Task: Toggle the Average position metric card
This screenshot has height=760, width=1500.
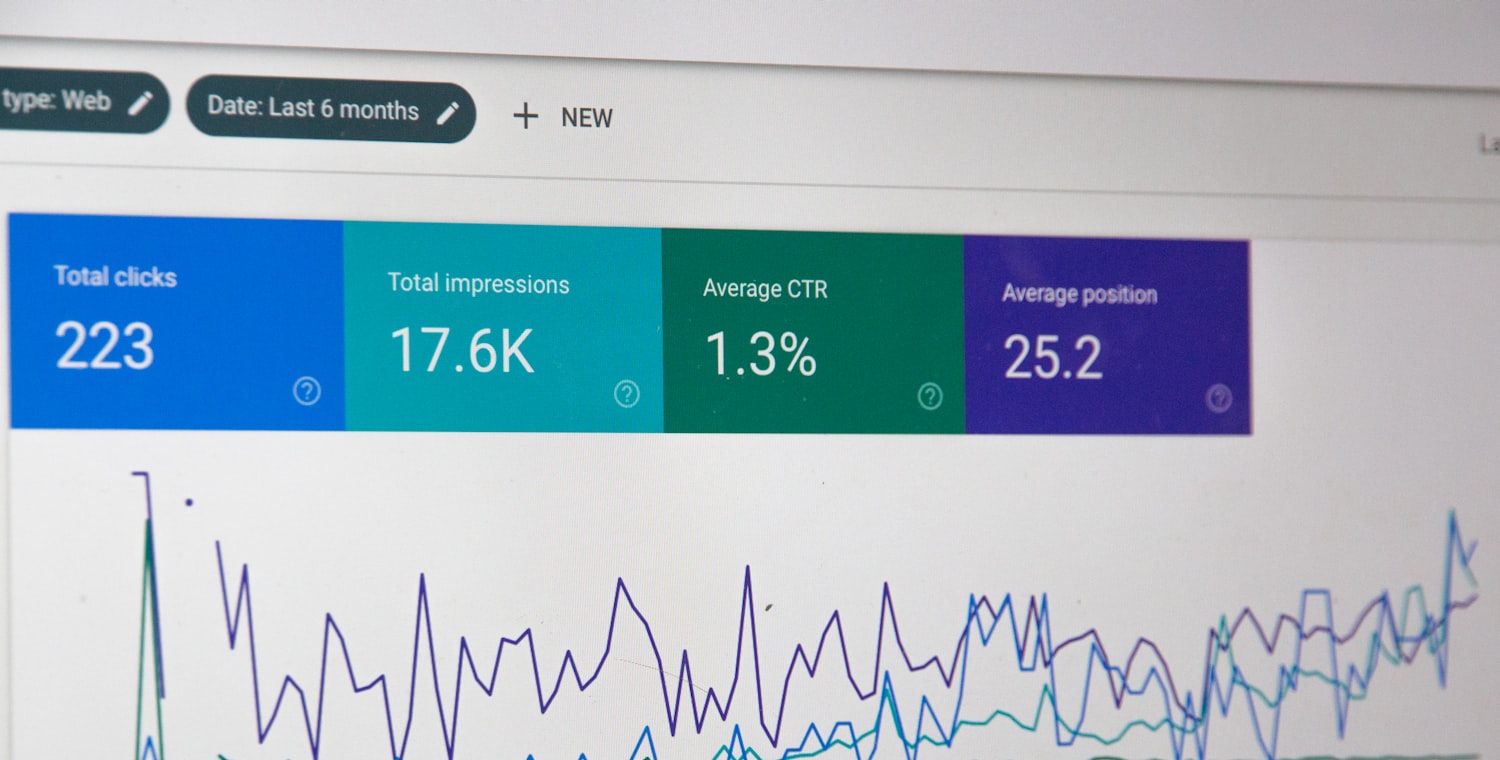Action: 1107,335
